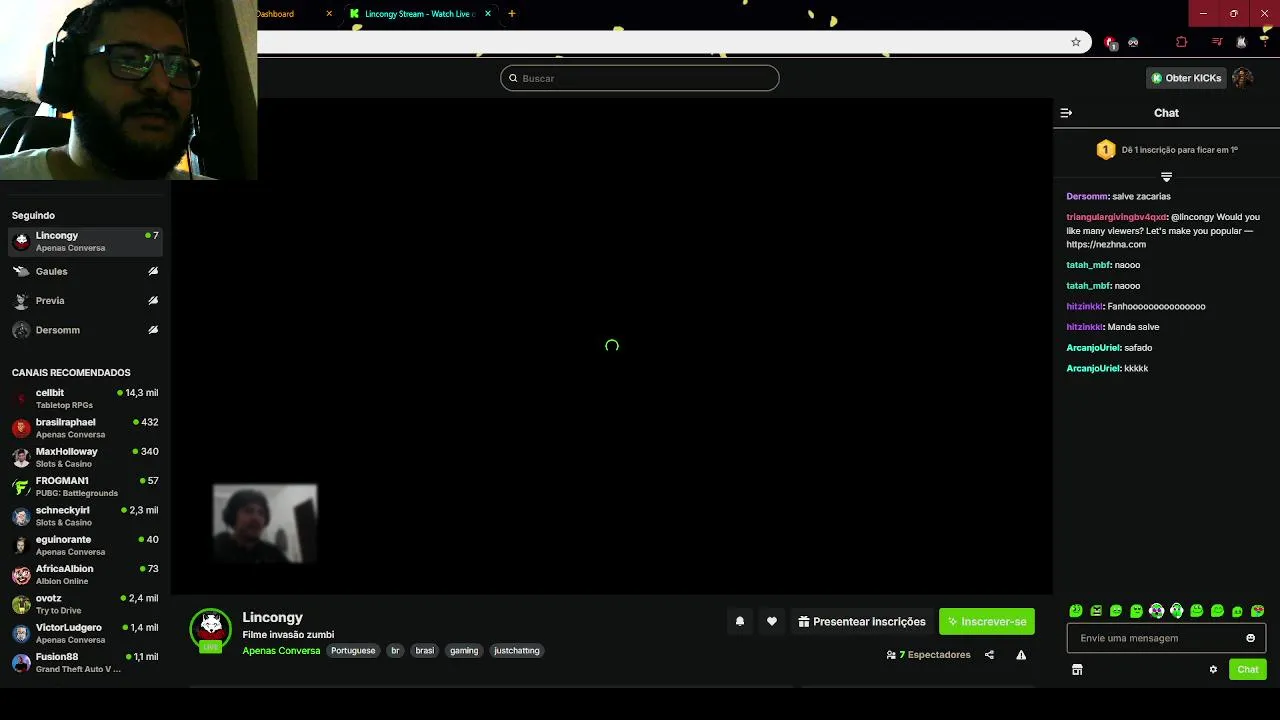
Task: Close the Lincongy Stream tab
Action: click(488, 14)
